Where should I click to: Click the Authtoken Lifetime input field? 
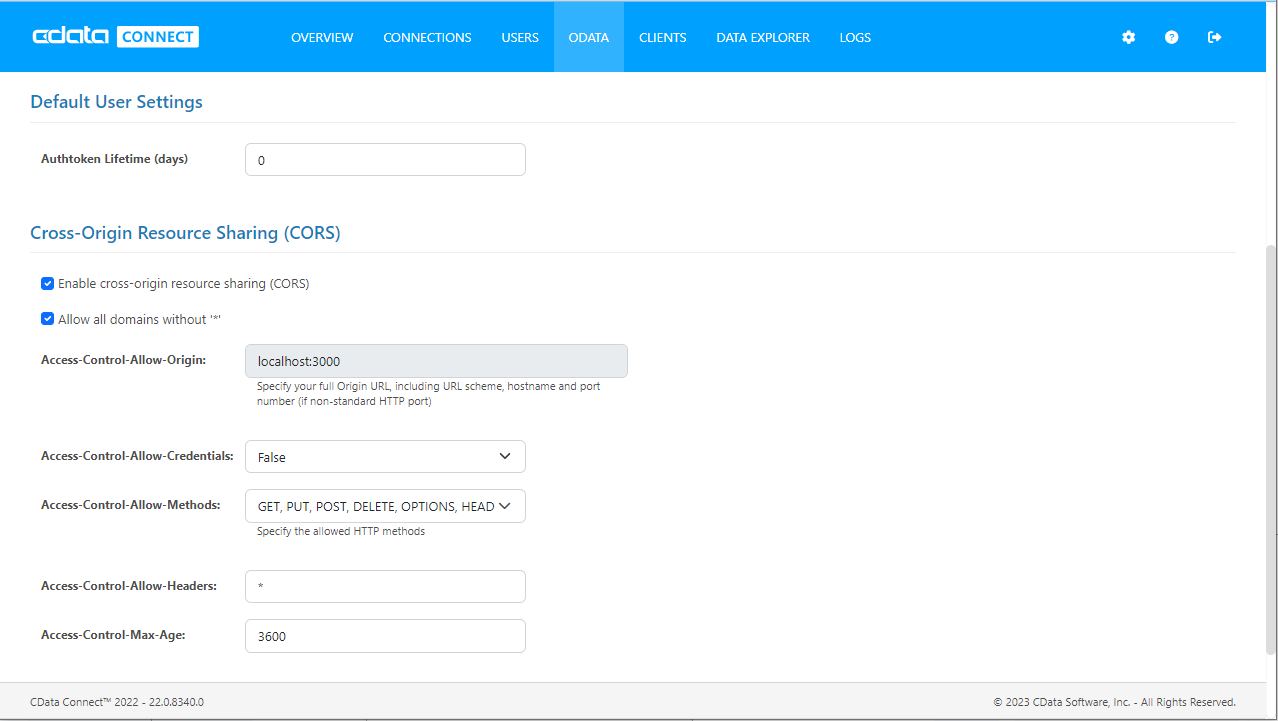pos(385,160)
